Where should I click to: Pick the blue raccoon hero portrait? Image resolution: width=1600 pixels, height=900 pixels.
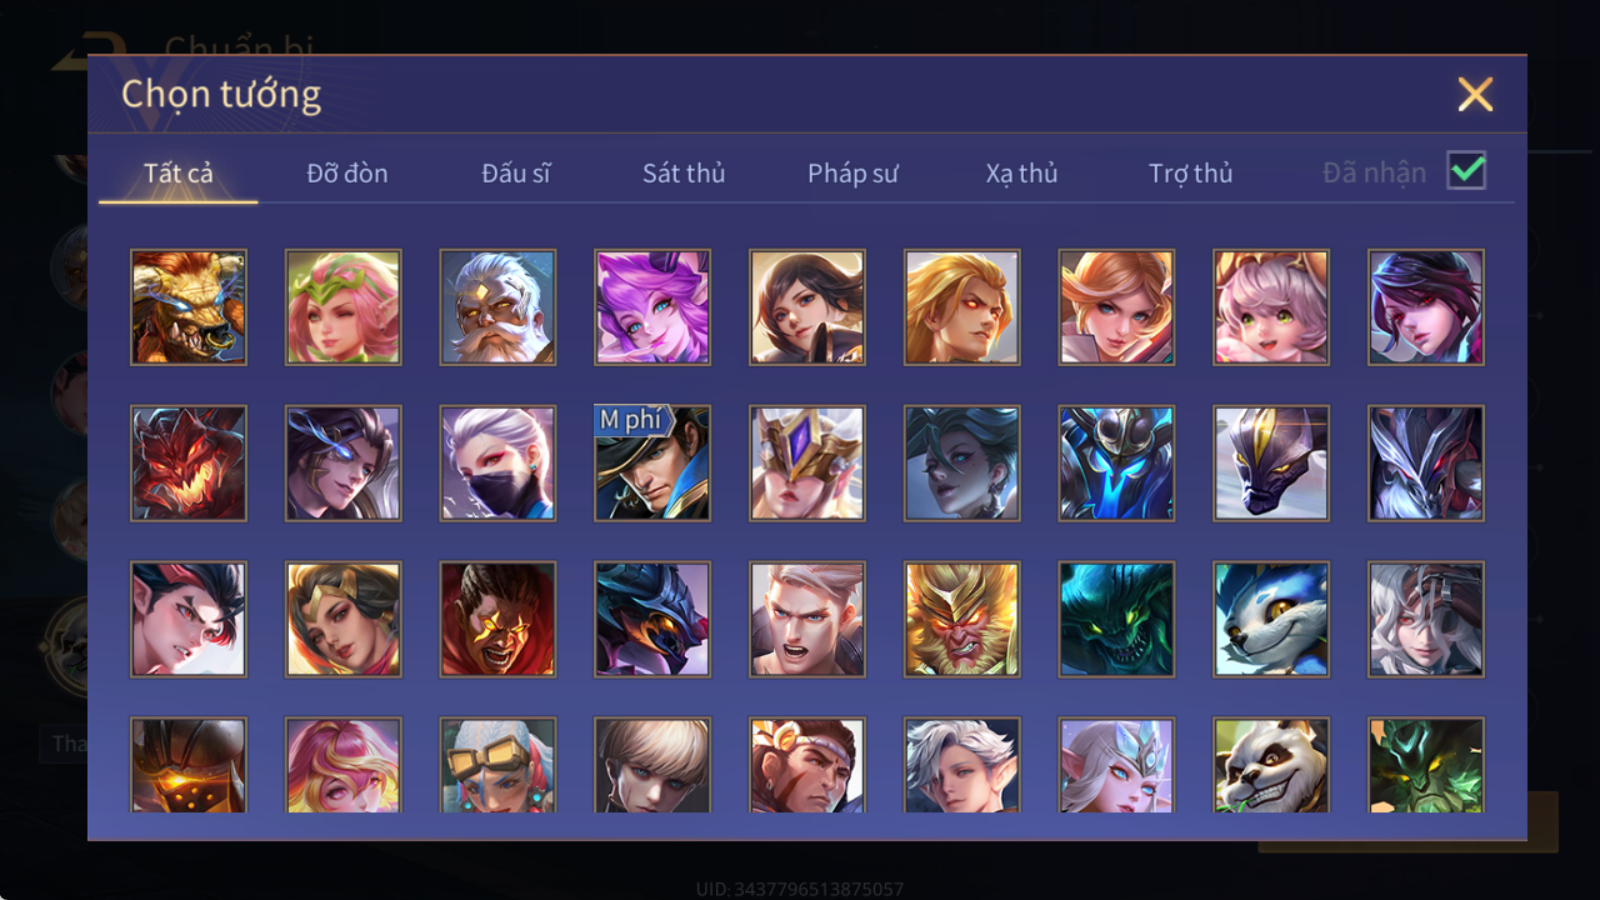pyautogui.click(x=1271, y=619)
